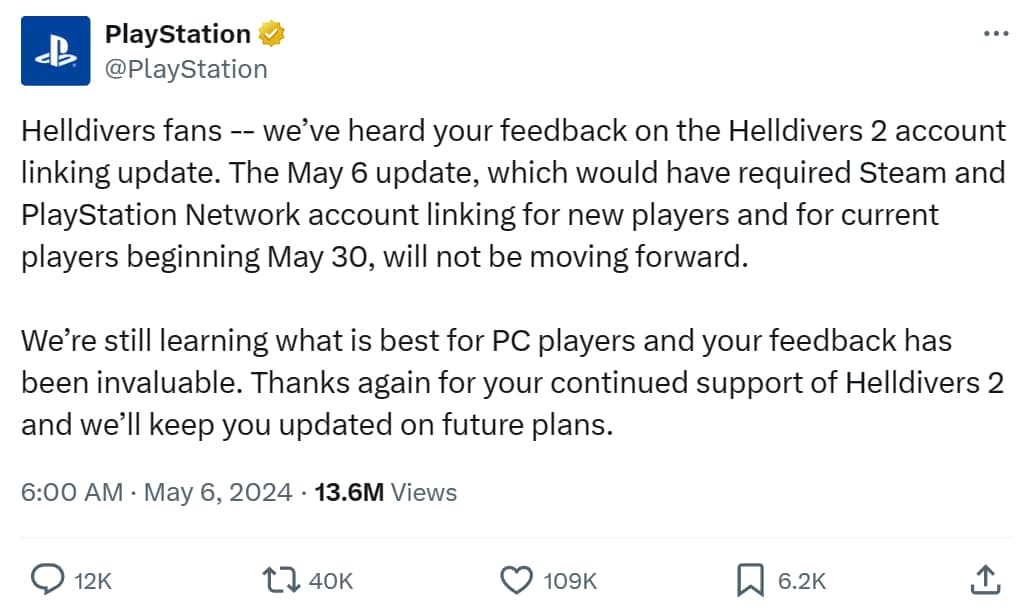Viewport: 1023px width, 613px height.
Task: Click the paragraph starting "Helldivers fans"
Action: tap(512, 193)
